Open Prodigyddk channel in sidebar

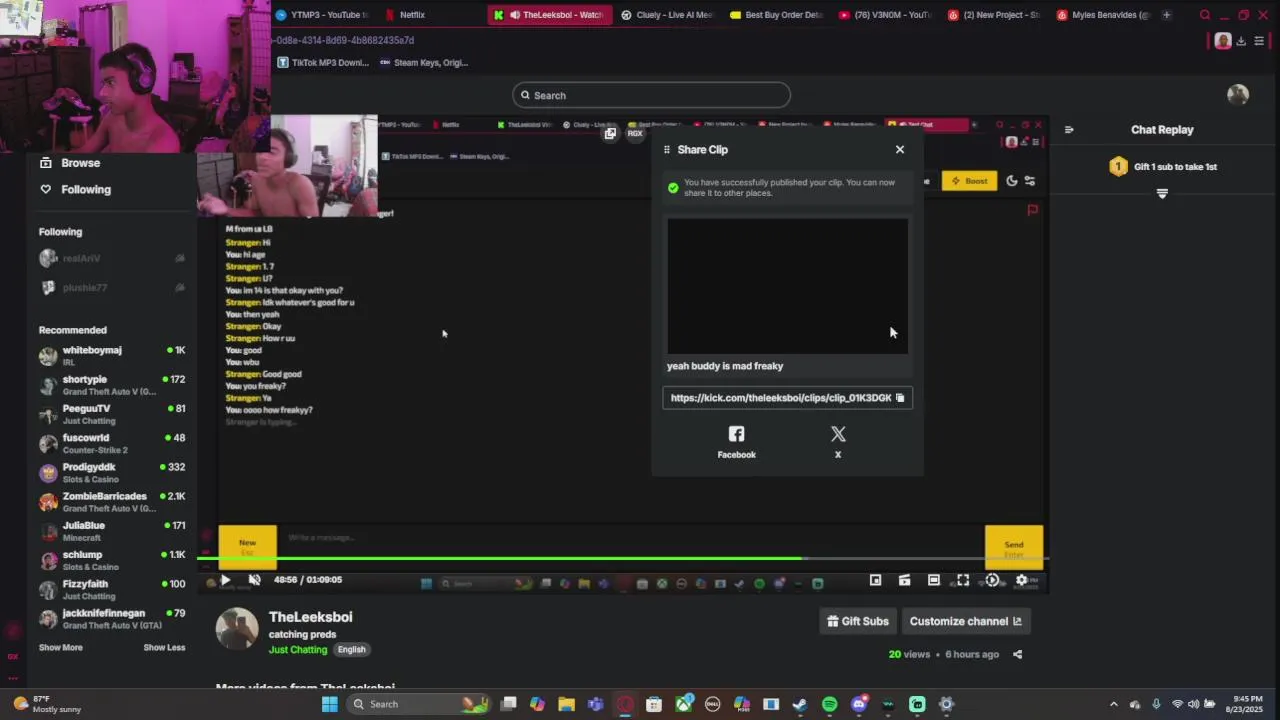click(x=112, y=472)
